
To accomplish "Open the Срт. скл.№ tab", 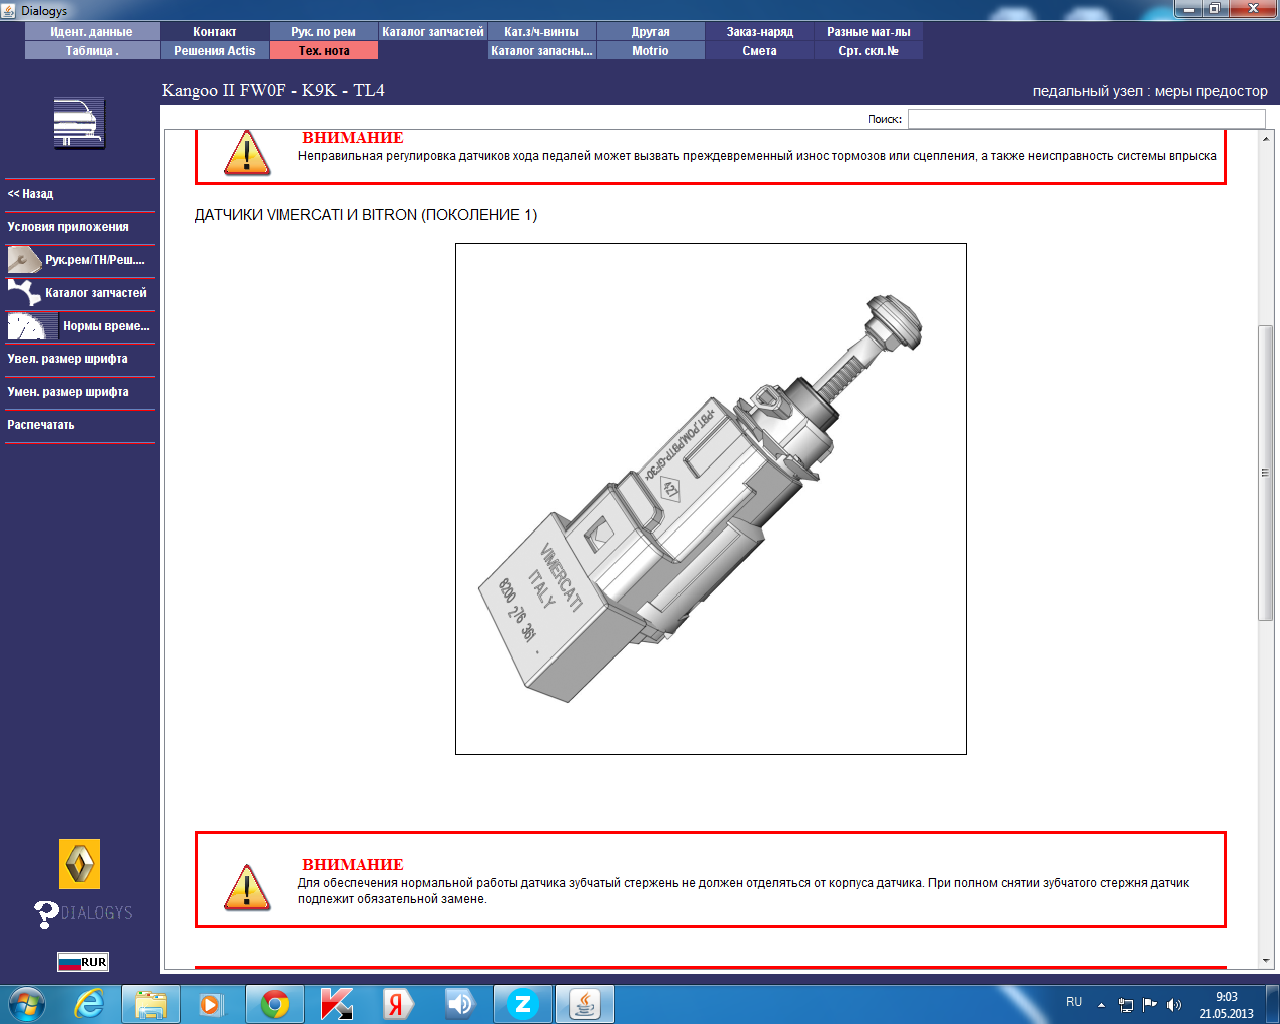I will 869,51.
